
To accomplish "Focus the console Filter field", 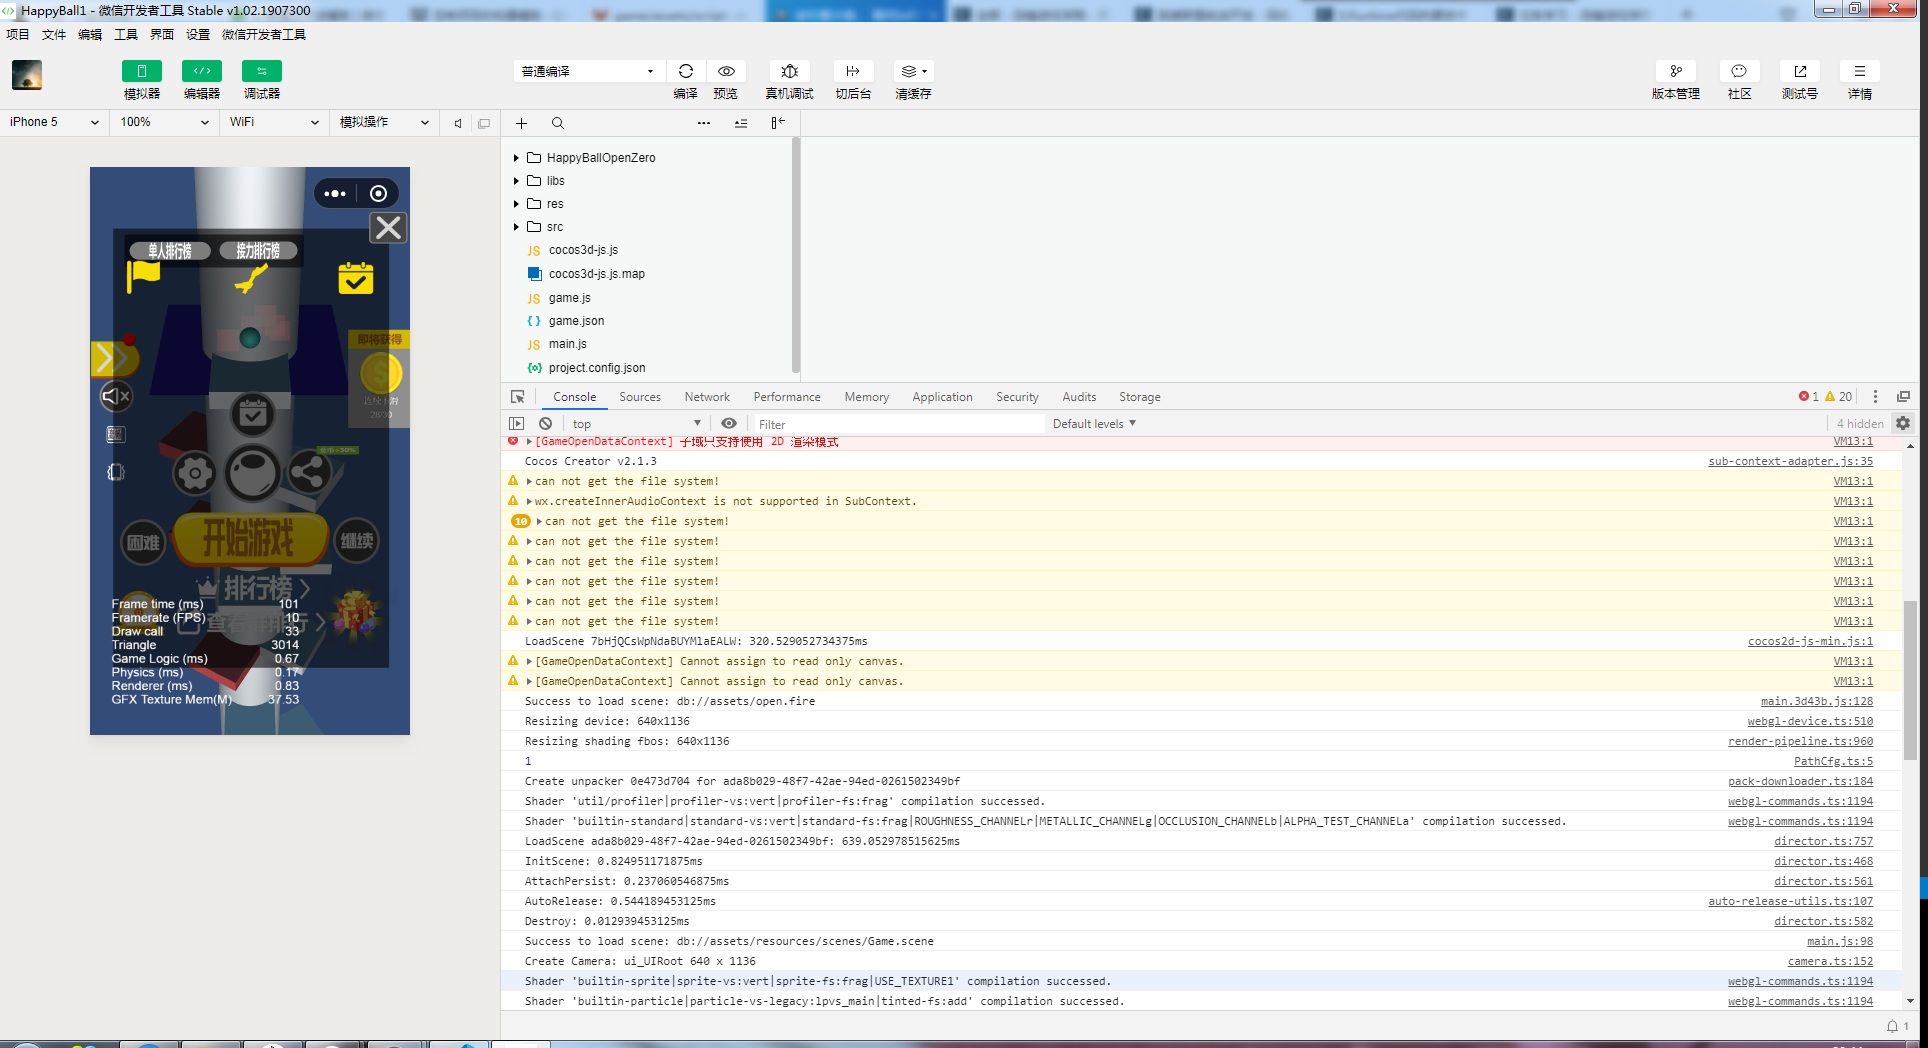I will pos(898,424).
